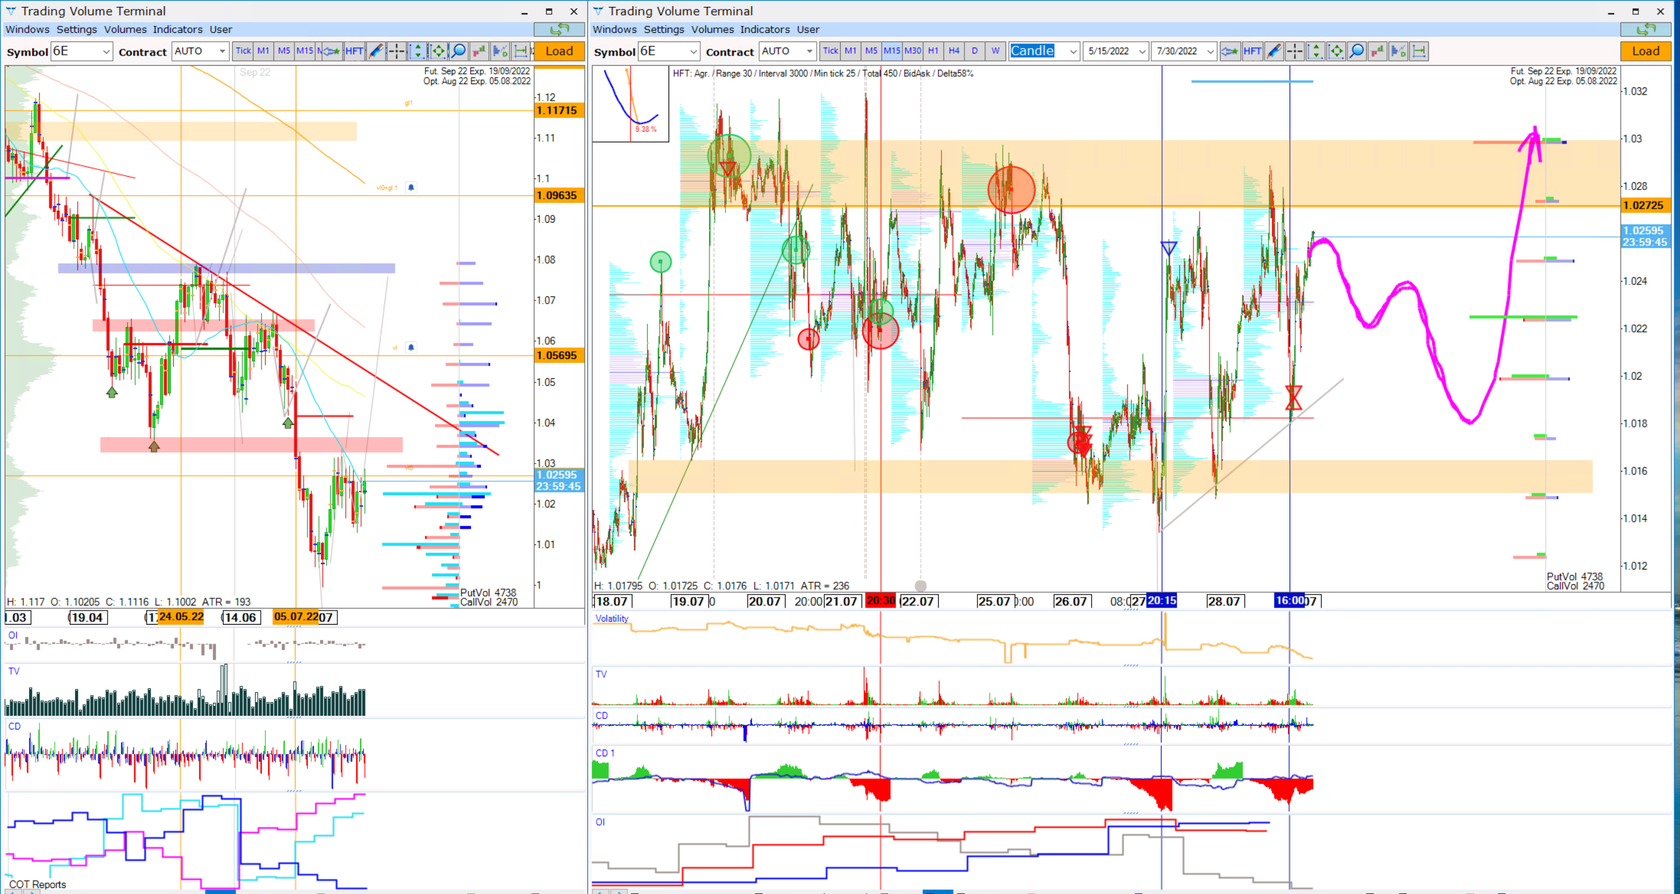Screen dimensions: 1680x894
Task: Click the vertical scale icon in right terminal
Action: [x=1316, y=51]
